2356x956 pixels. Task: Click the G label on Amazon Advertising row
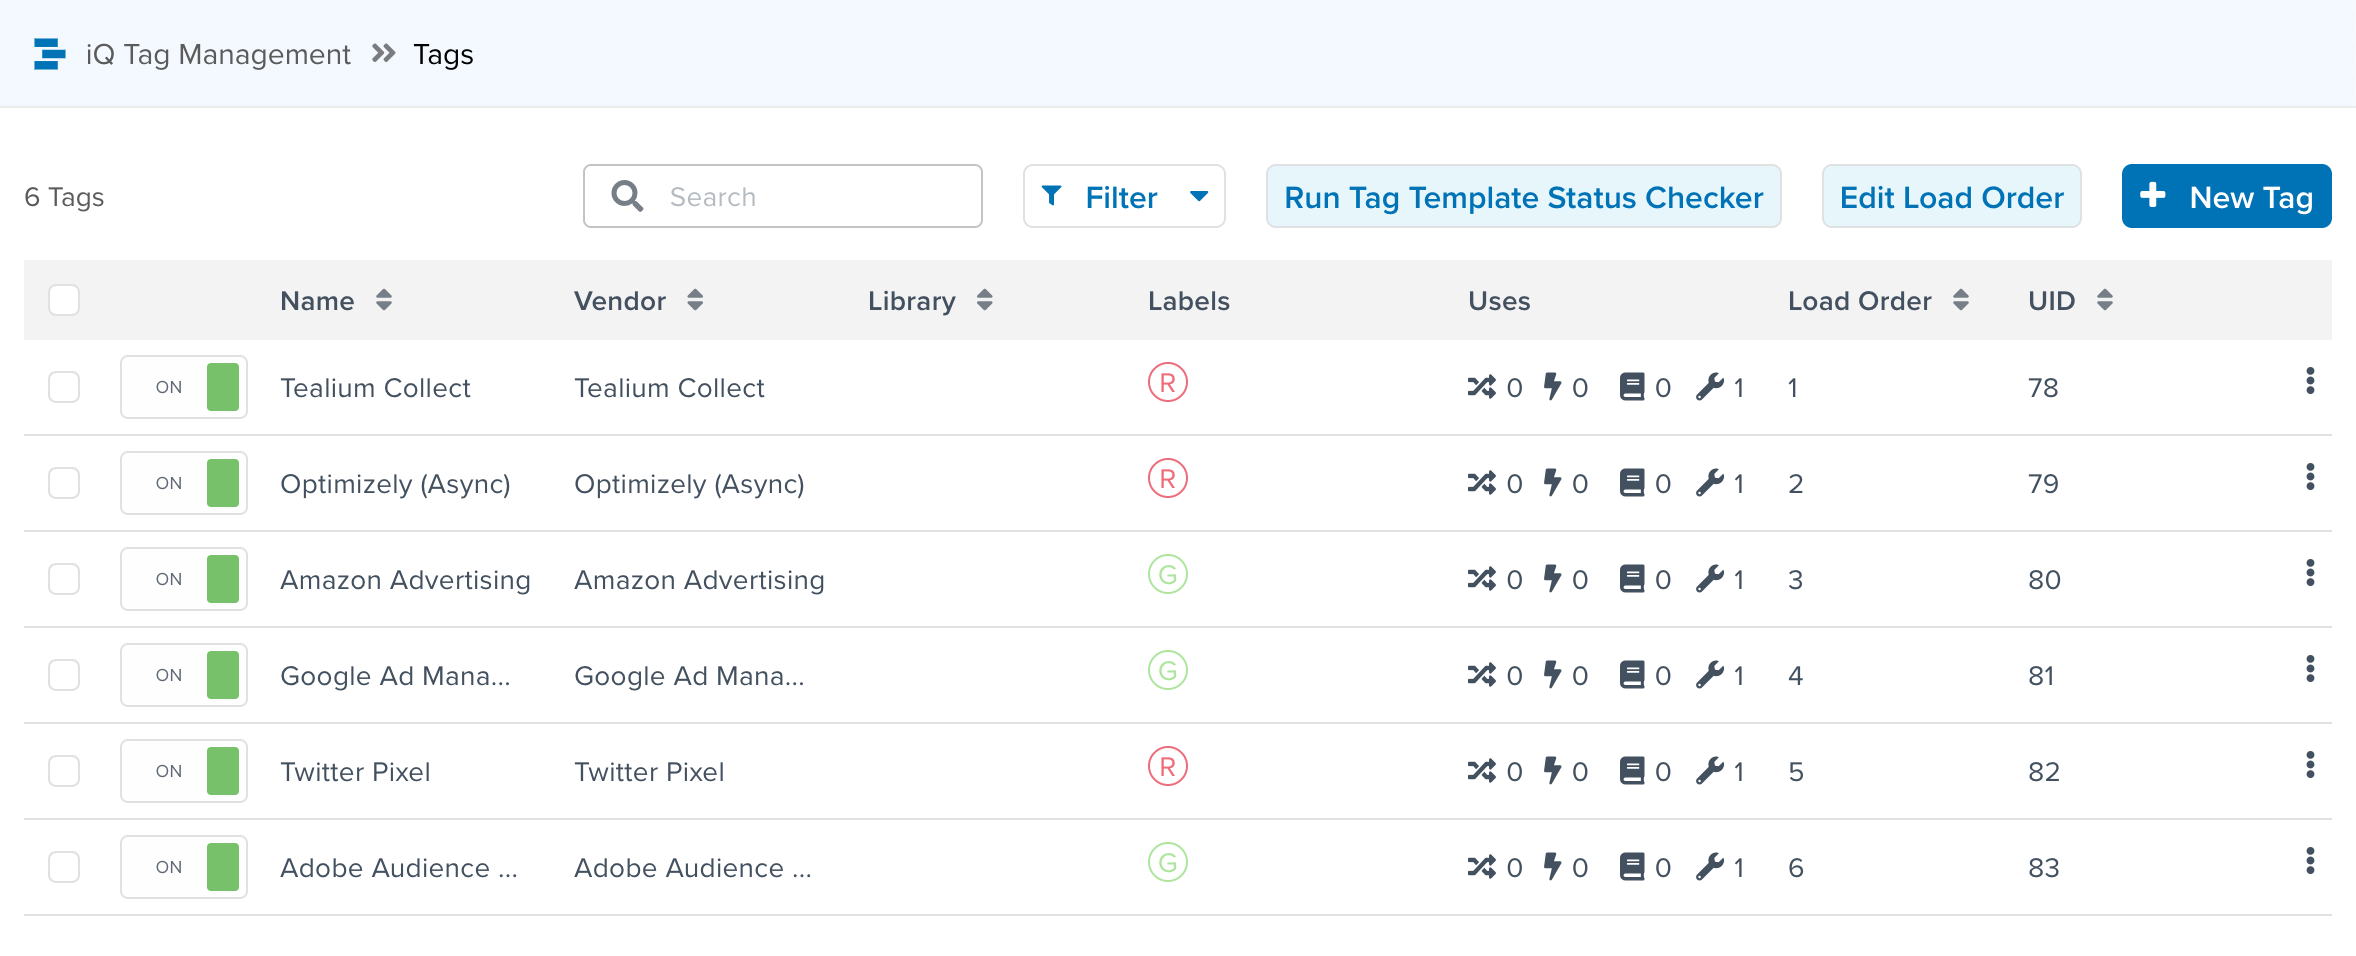click(1168, 575)
